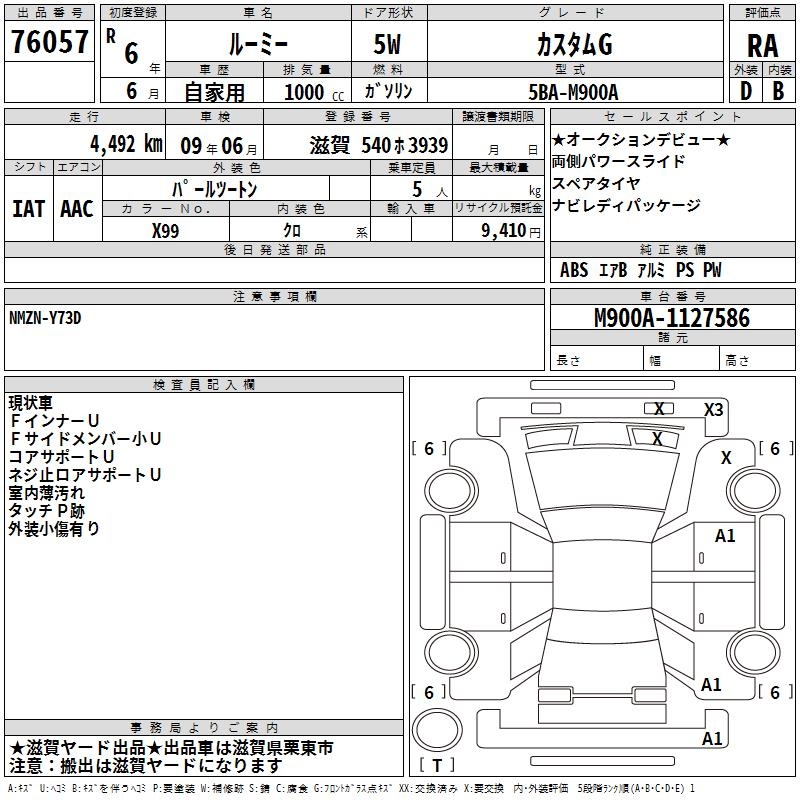The width and height of the screenshot is (800, 800).
Task: Click inspector note 室内薄汚れ
Action: tap(46, 493)
